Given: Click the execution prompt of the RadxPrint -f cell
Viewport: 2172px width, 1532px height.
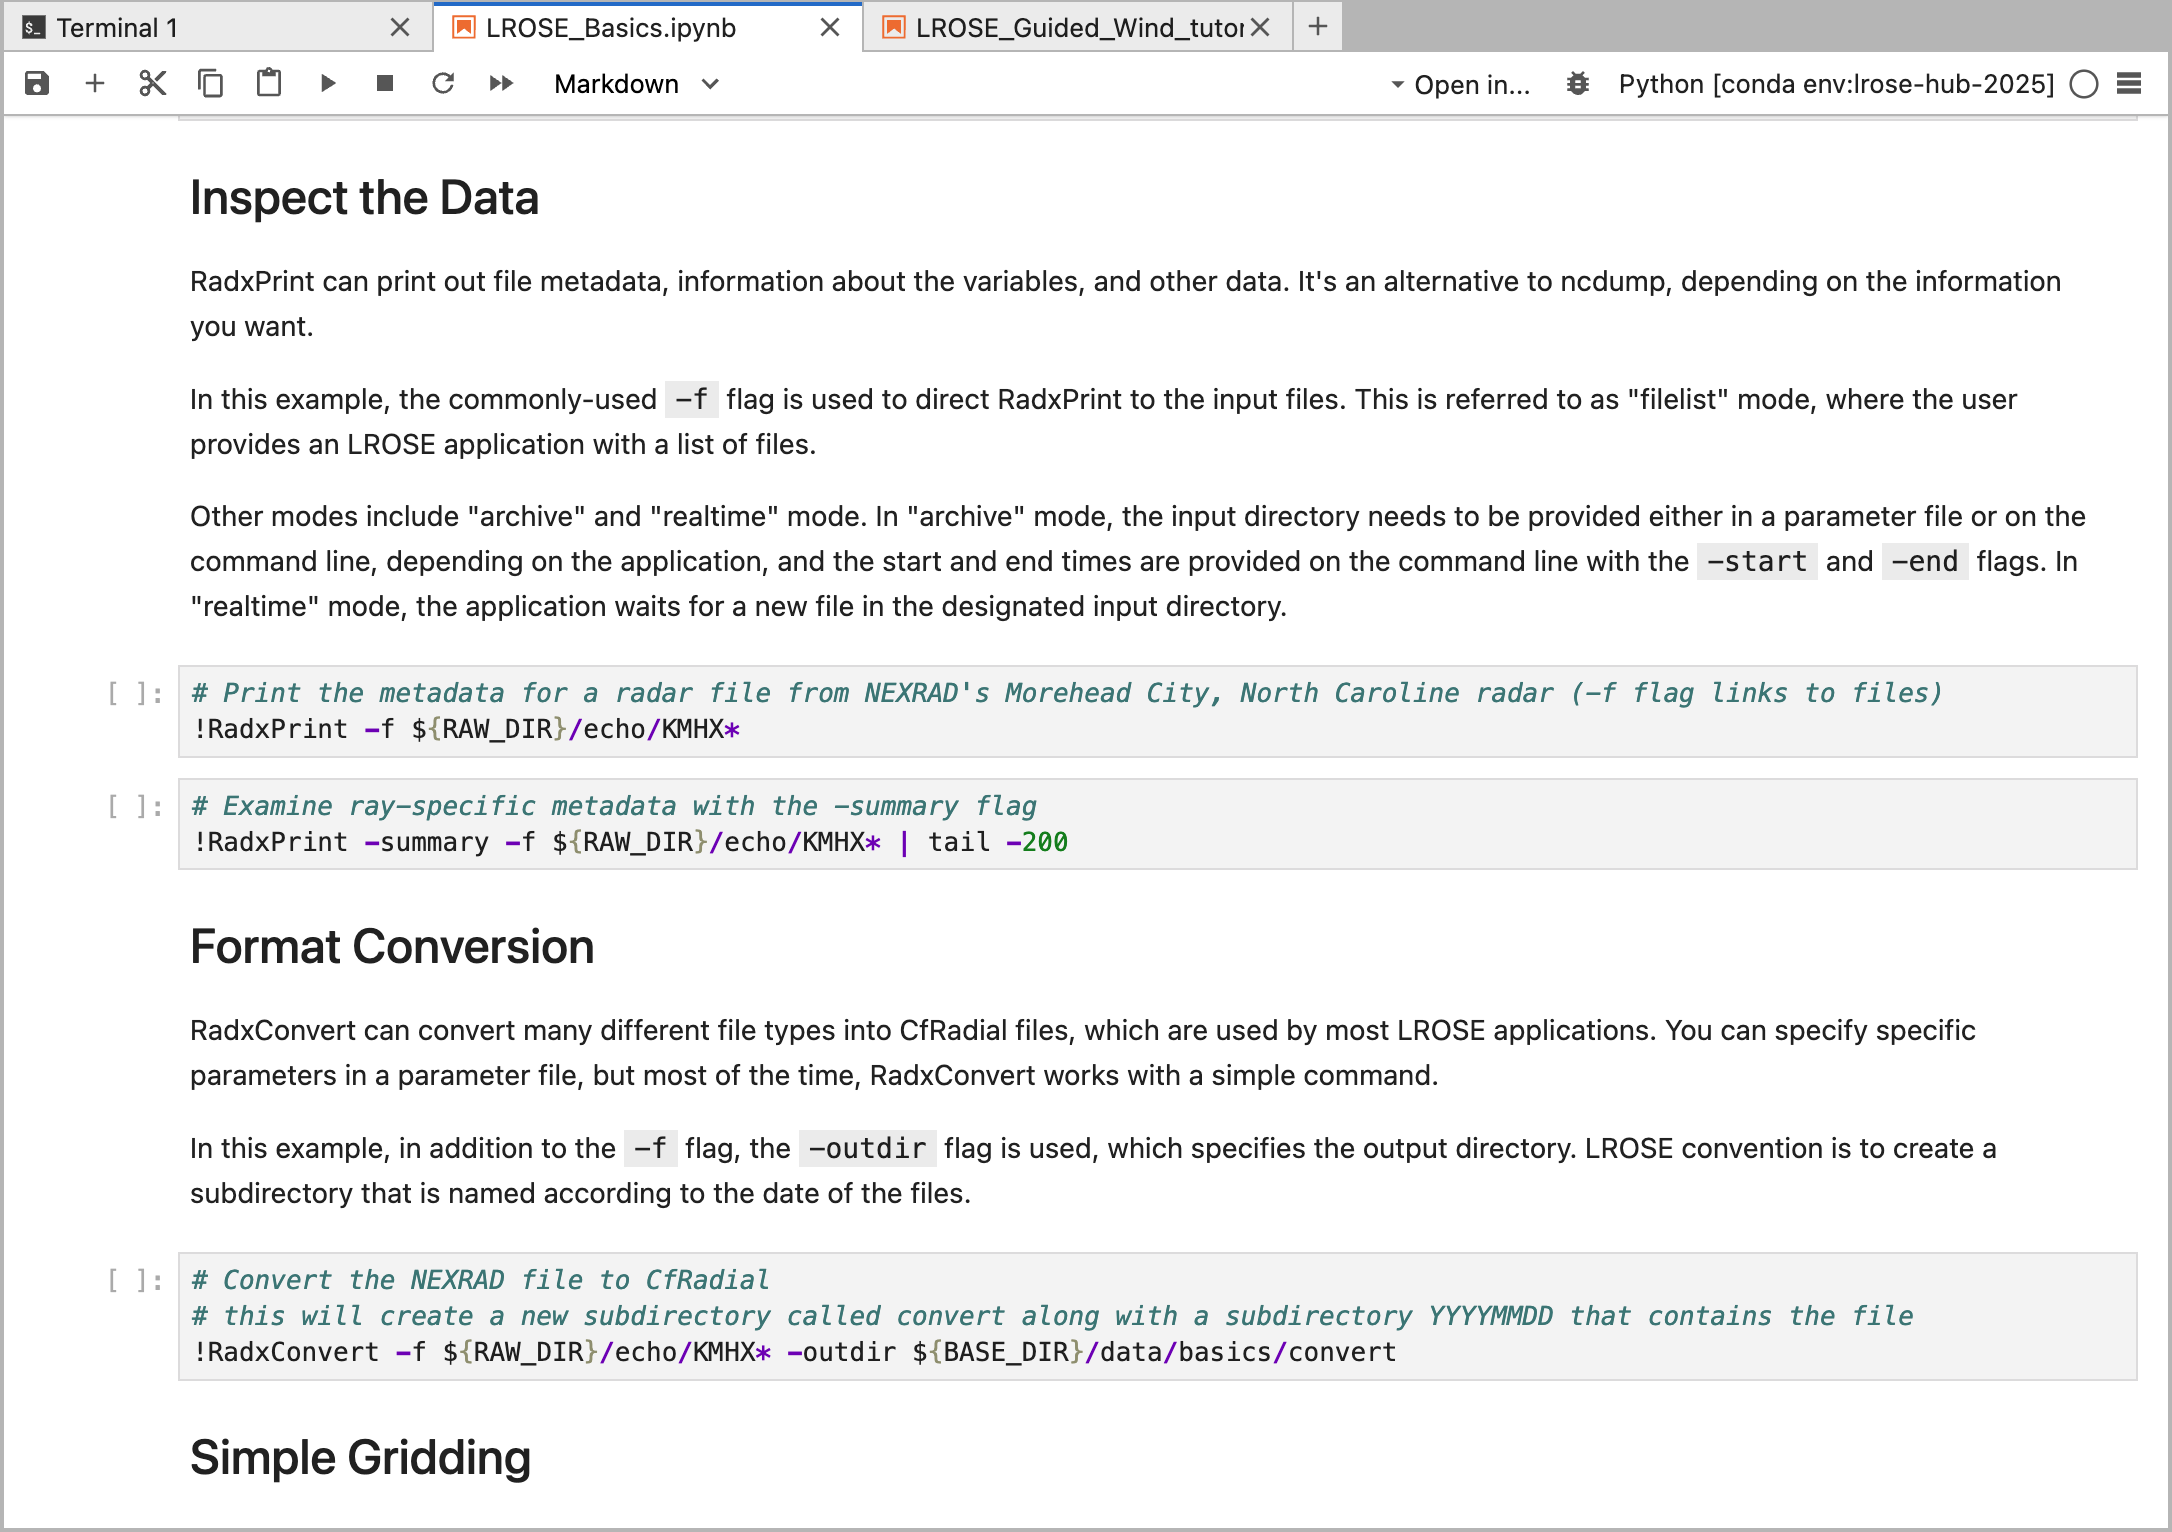Looking at the screenshot, I should (x=135, y=693).
